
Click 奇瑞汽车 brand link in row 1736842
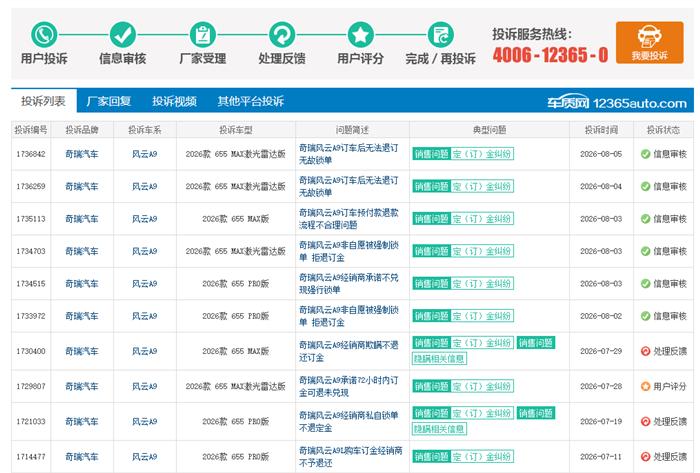(x=82, y=154)
